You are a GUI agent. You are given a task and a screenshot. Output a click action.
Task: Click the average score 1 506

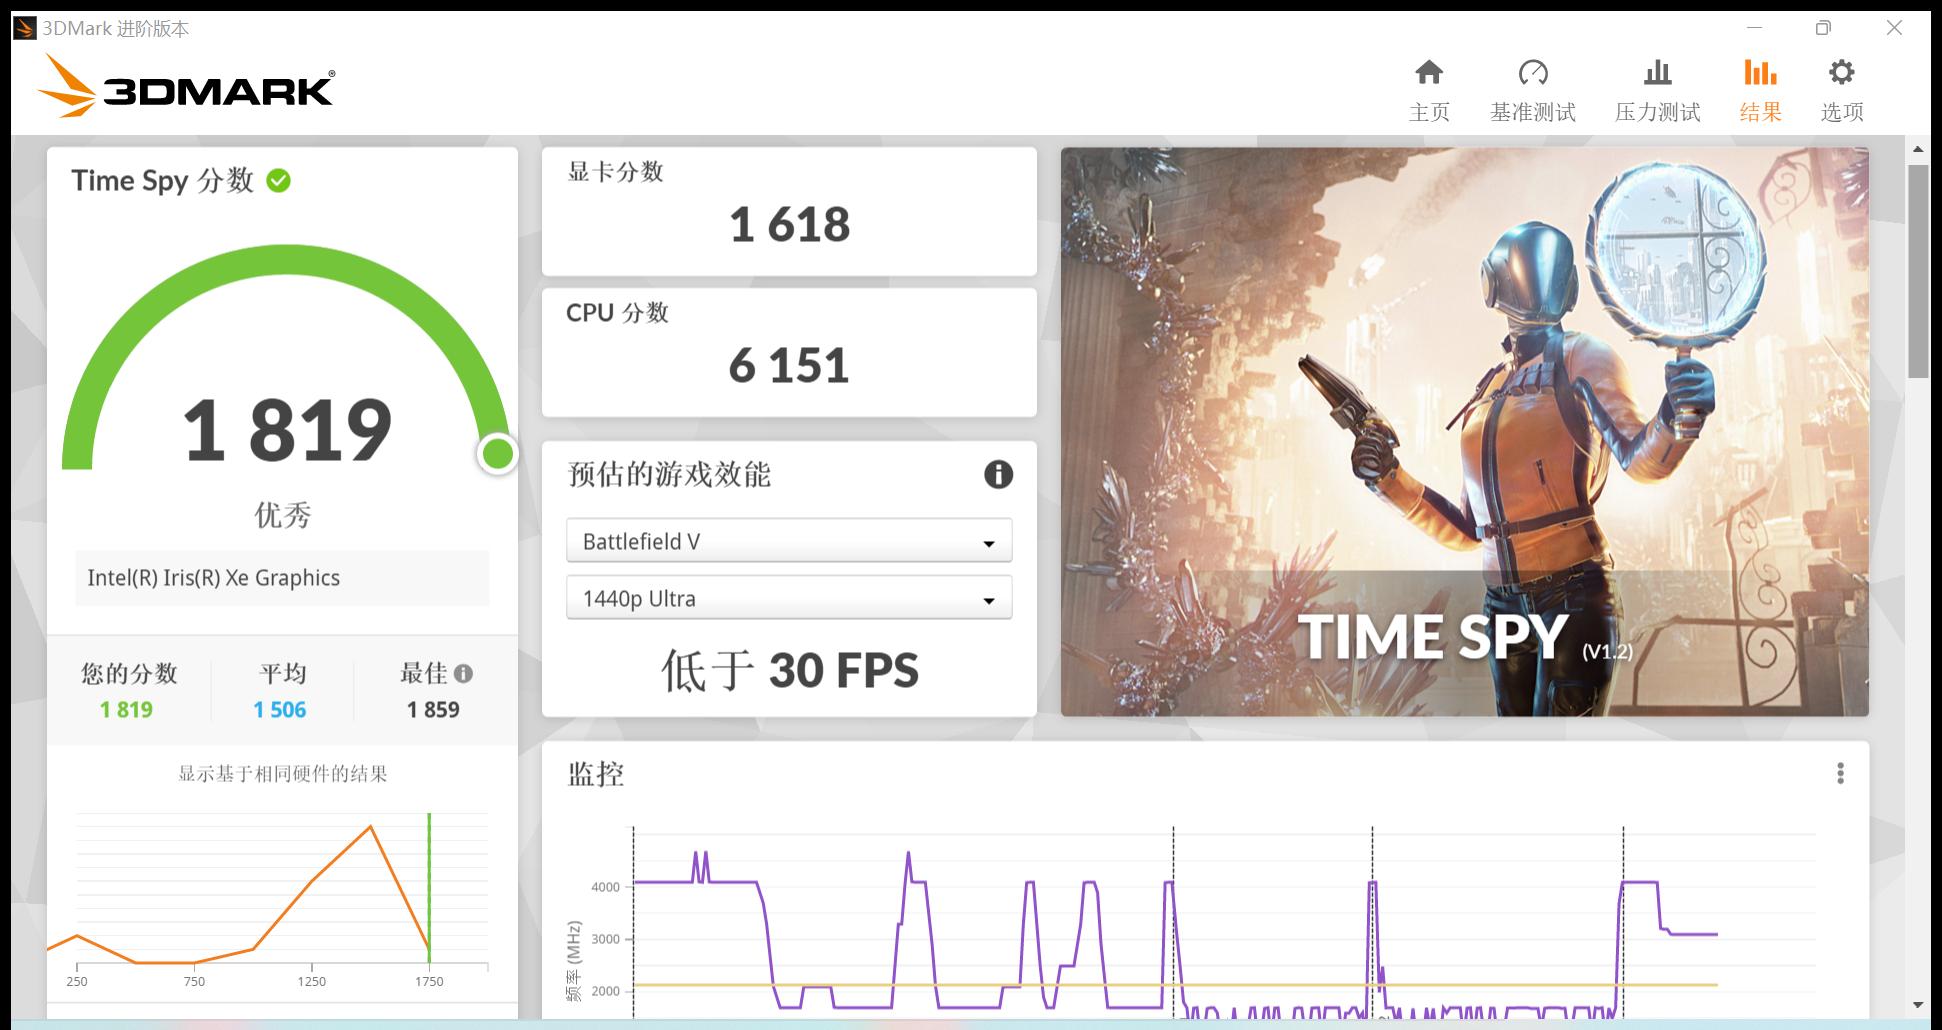[280, 710]
